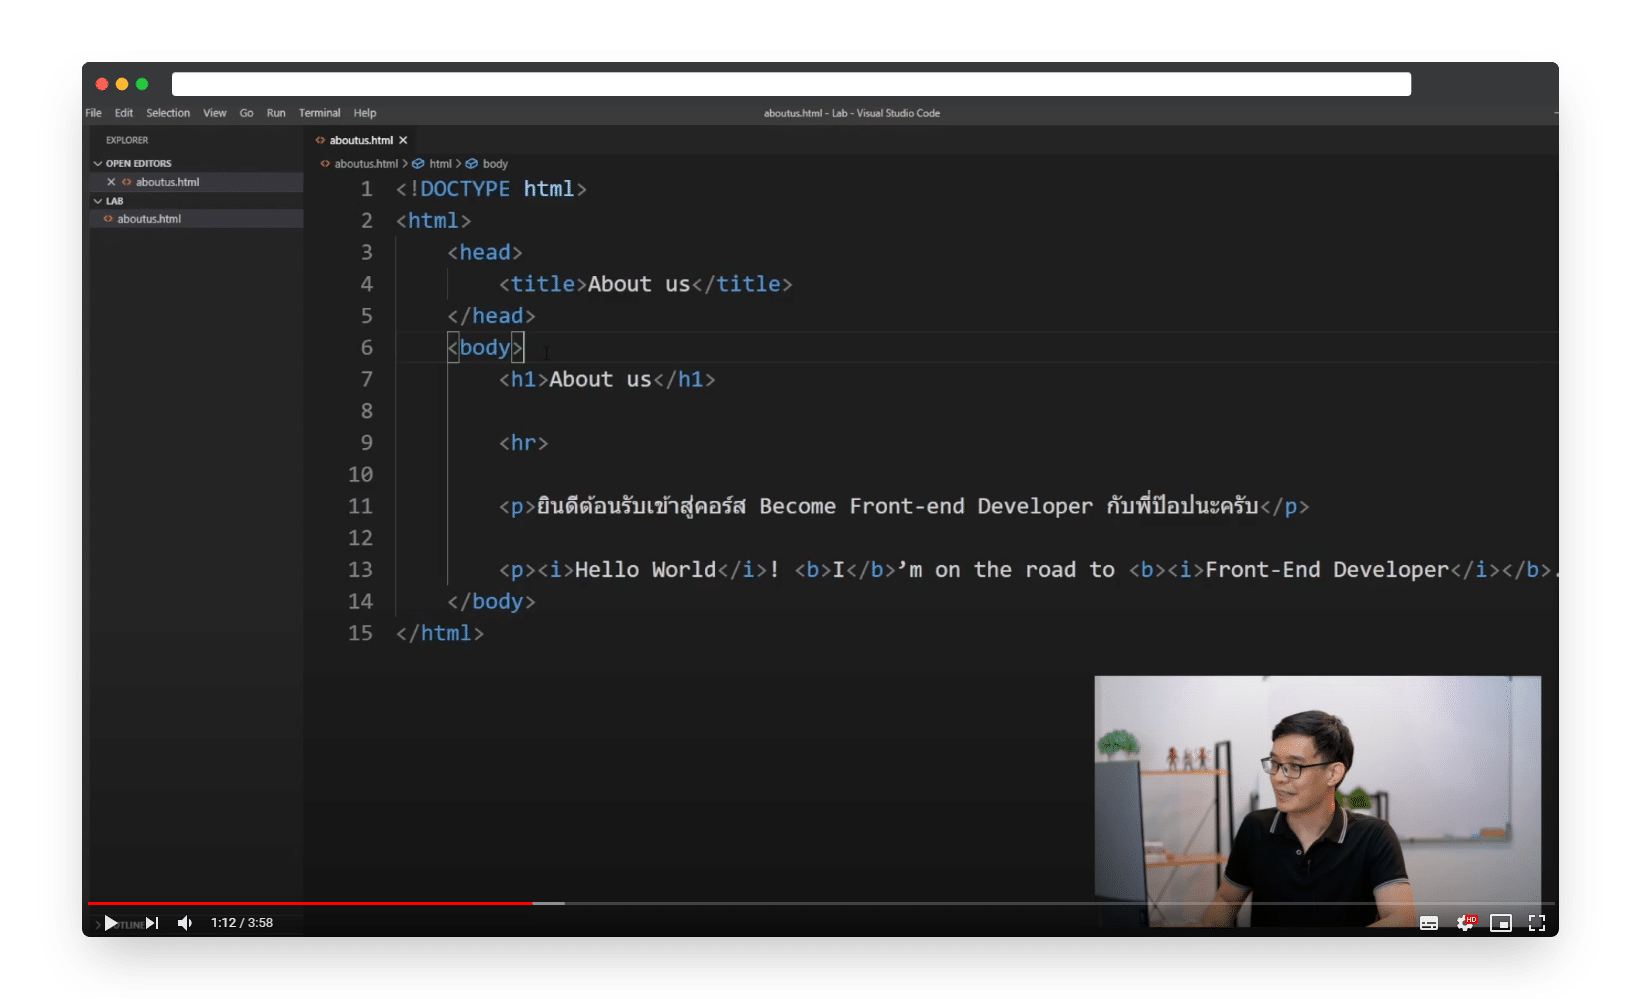Image resolution: width=1641 pixels, height=999 pixels.
Task: Click the HD badge on the settings gear
Action: pos(1471,919)
